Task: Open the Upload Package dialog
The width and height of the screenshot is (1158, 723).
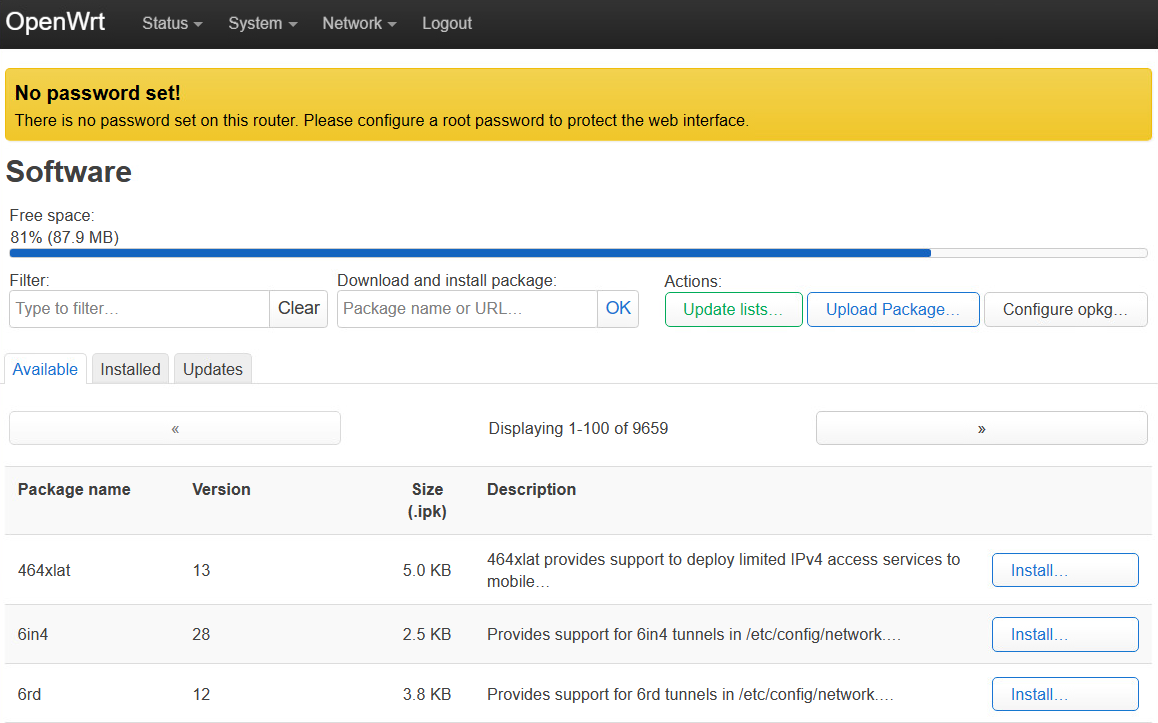Action: (893, 310)
